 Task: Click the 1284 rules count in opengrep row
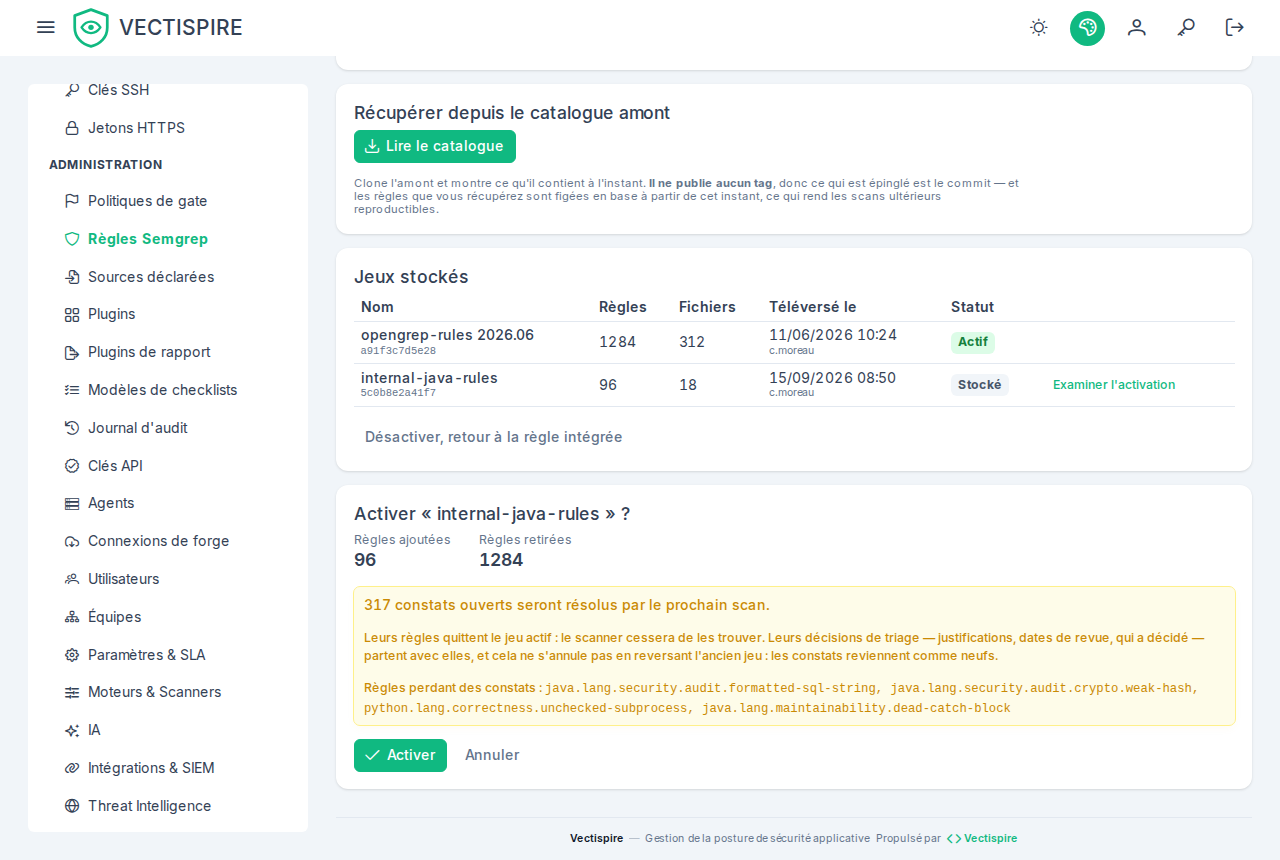(617, 342)
